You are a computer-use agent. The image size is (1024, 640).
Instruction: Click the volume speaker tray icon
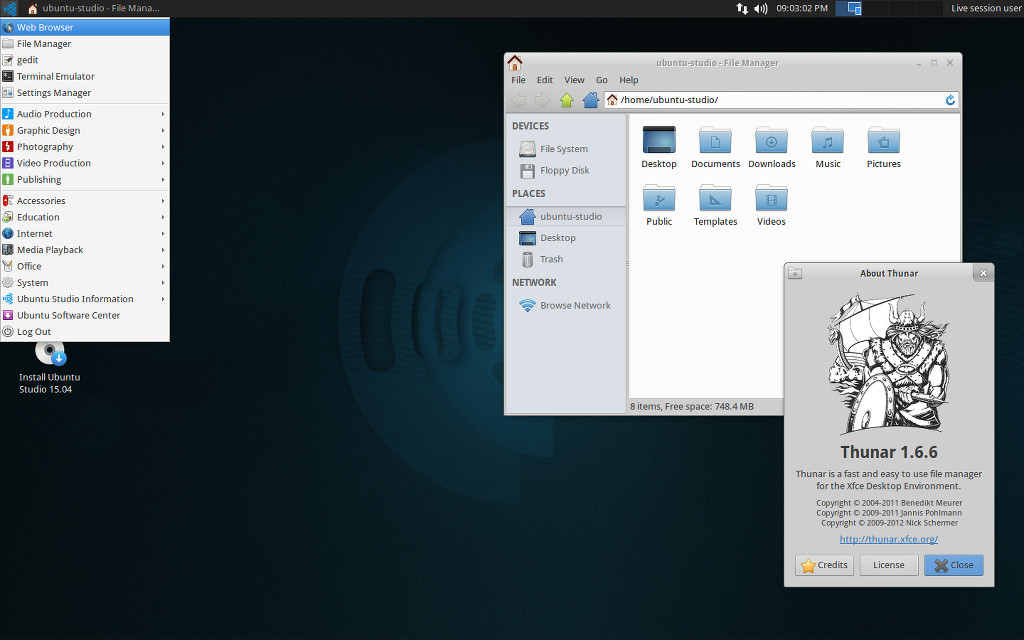(x=760, y=8)
